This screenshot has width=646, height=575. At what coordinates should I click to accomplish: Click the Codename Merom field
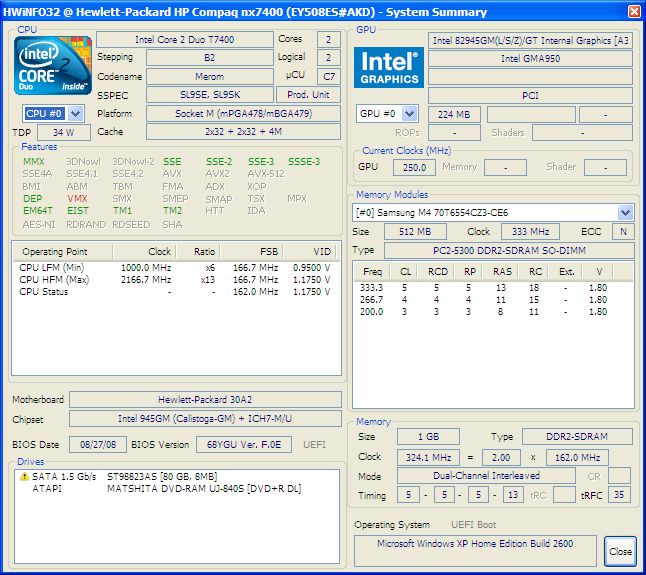tap(209, 77)
